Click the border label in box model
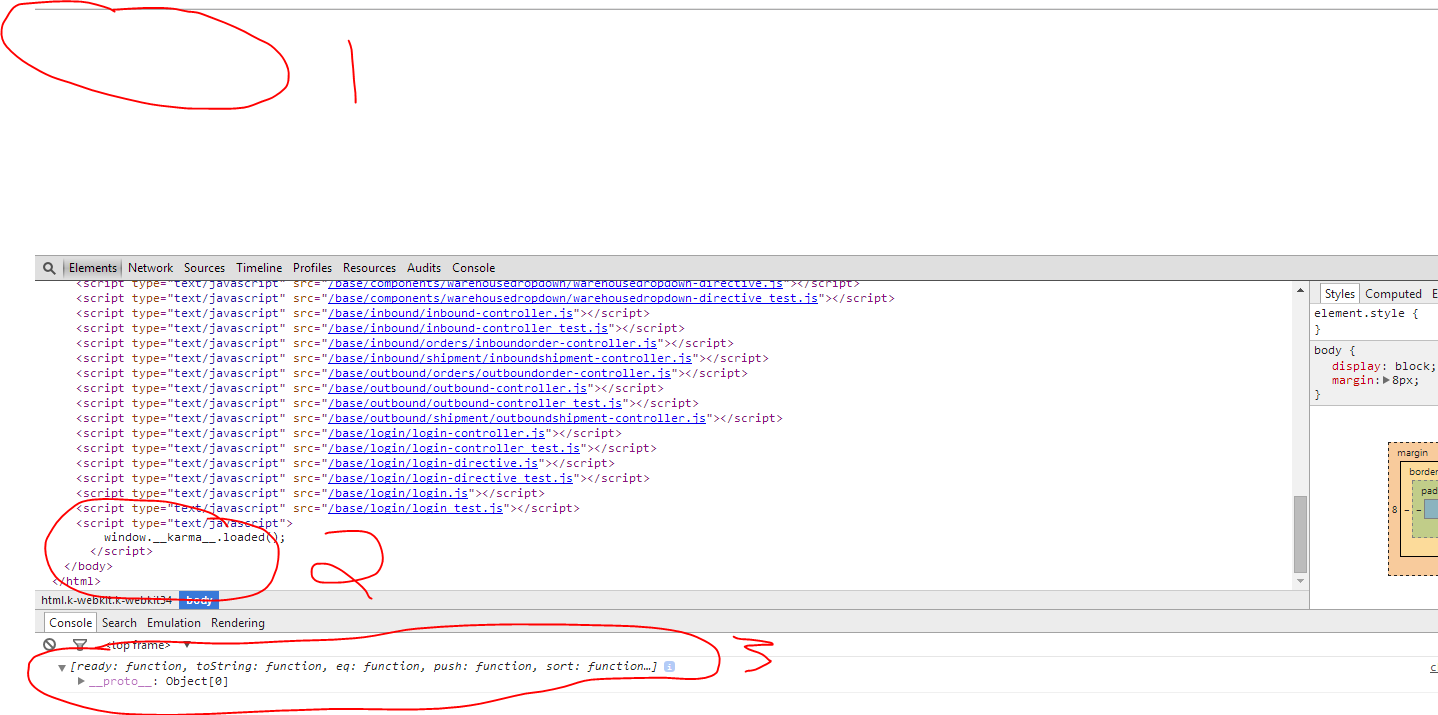Screen dimensions: 1438x715 click(1423, 471)
